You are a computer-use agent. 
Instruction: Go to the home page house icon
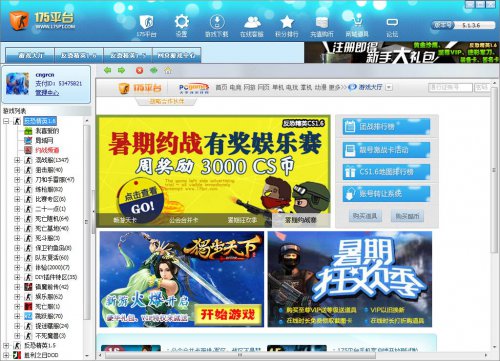click(168, 70)
